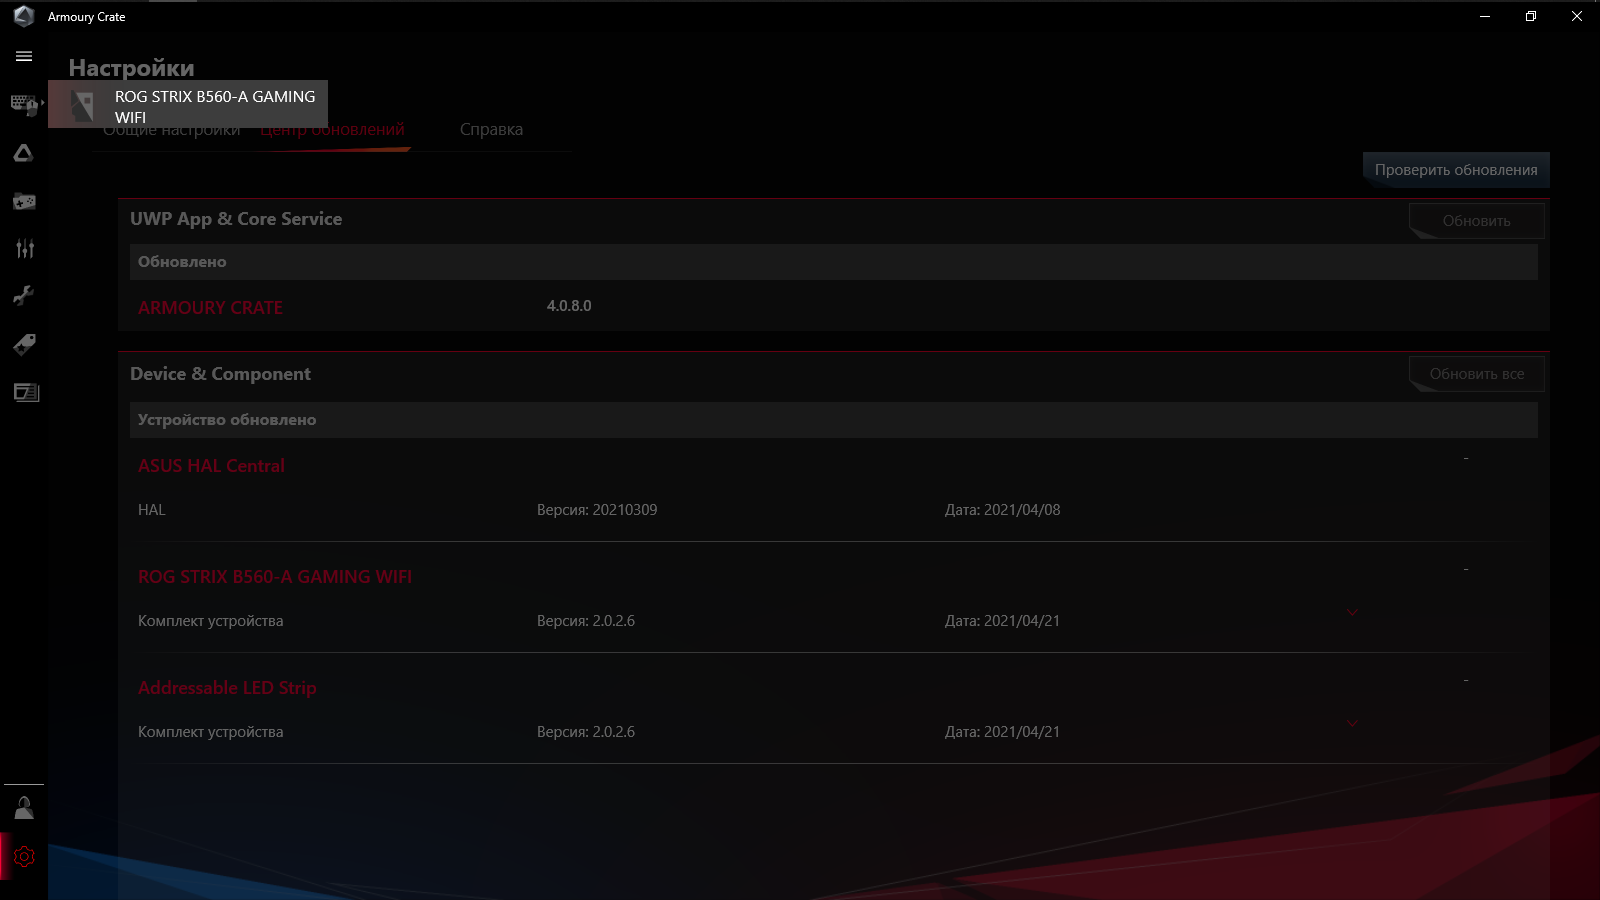Click the Addressable LED Strip heading
The image size is (1600, 900).
(x=227, y=688)
